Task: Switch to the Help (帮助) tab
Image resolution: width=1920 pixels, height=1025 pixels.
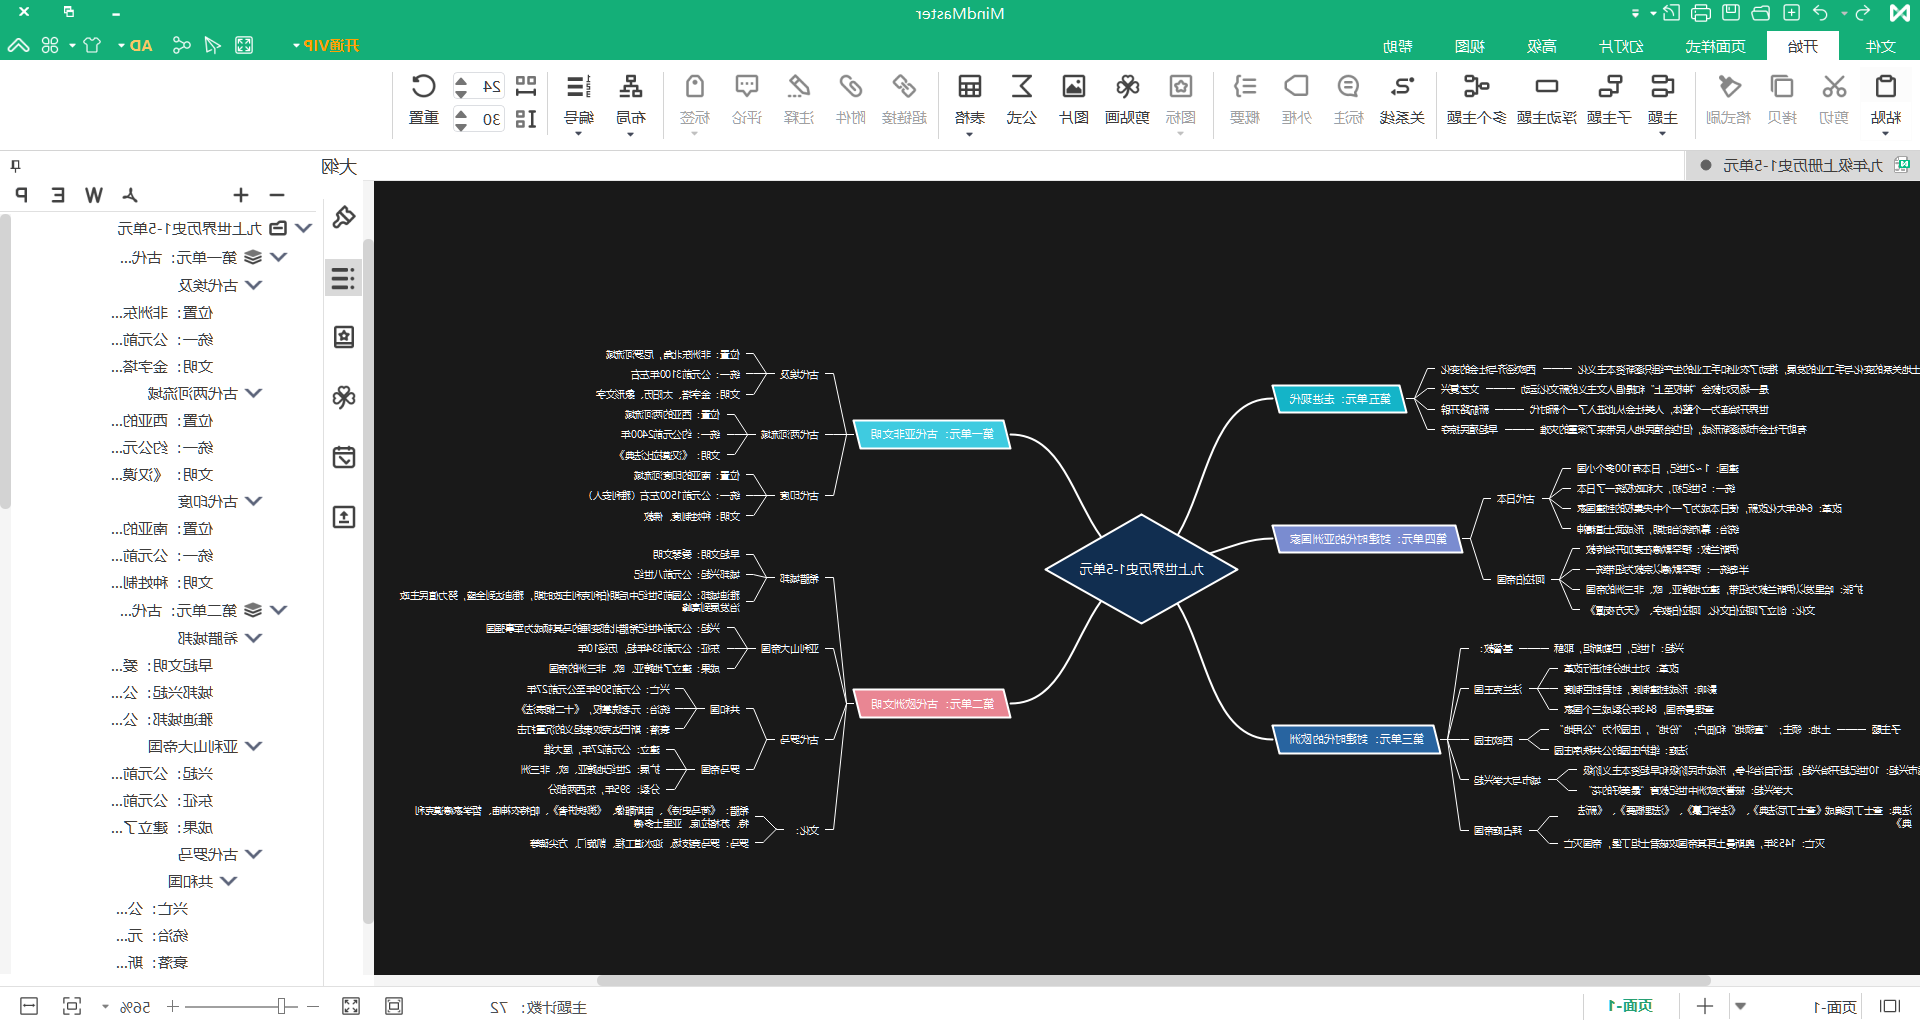Action: click(x=1398, y=46)
